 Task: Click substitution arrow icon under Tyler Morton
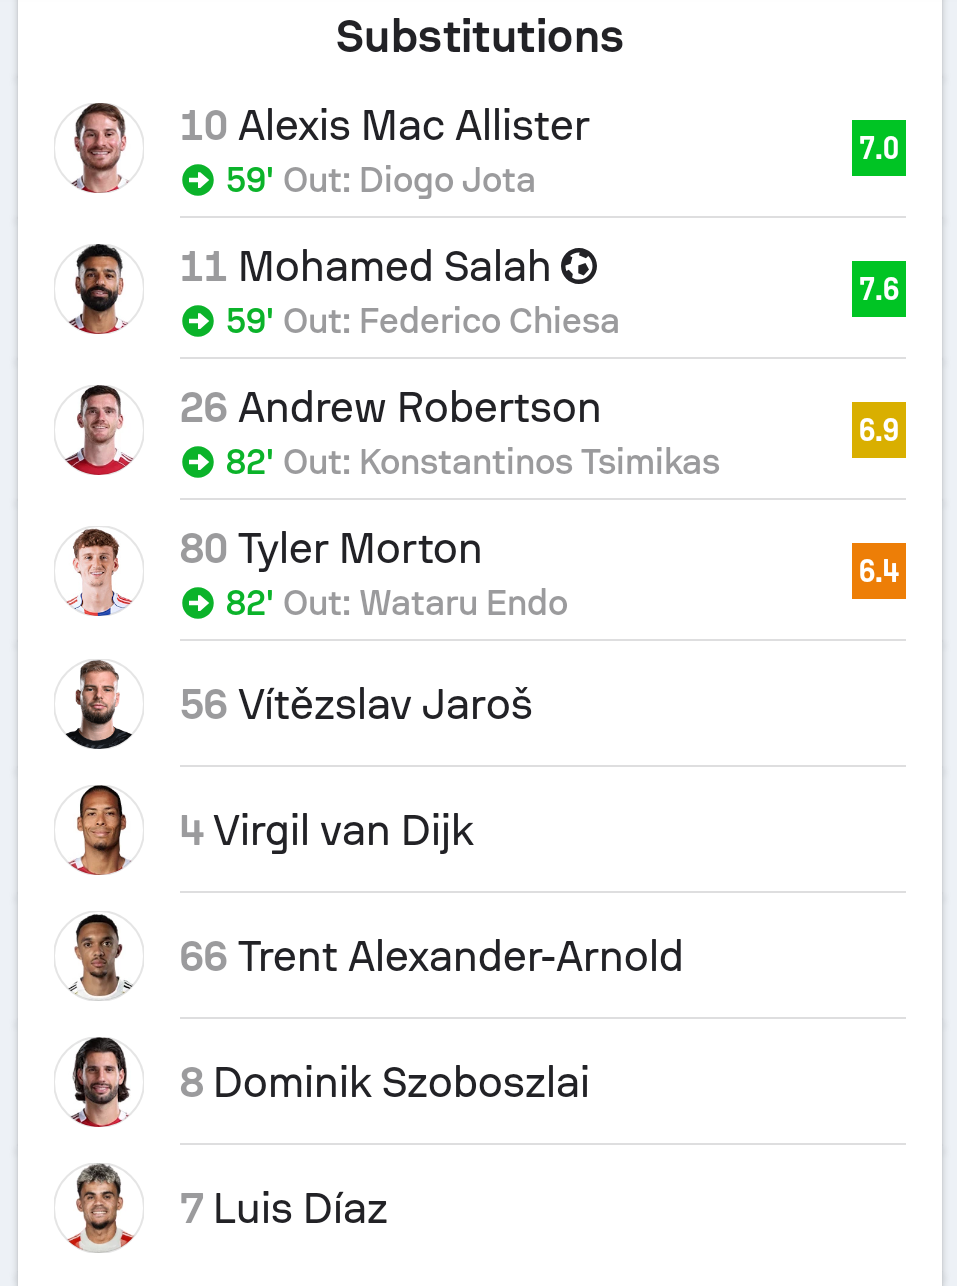tap(198, 604)
